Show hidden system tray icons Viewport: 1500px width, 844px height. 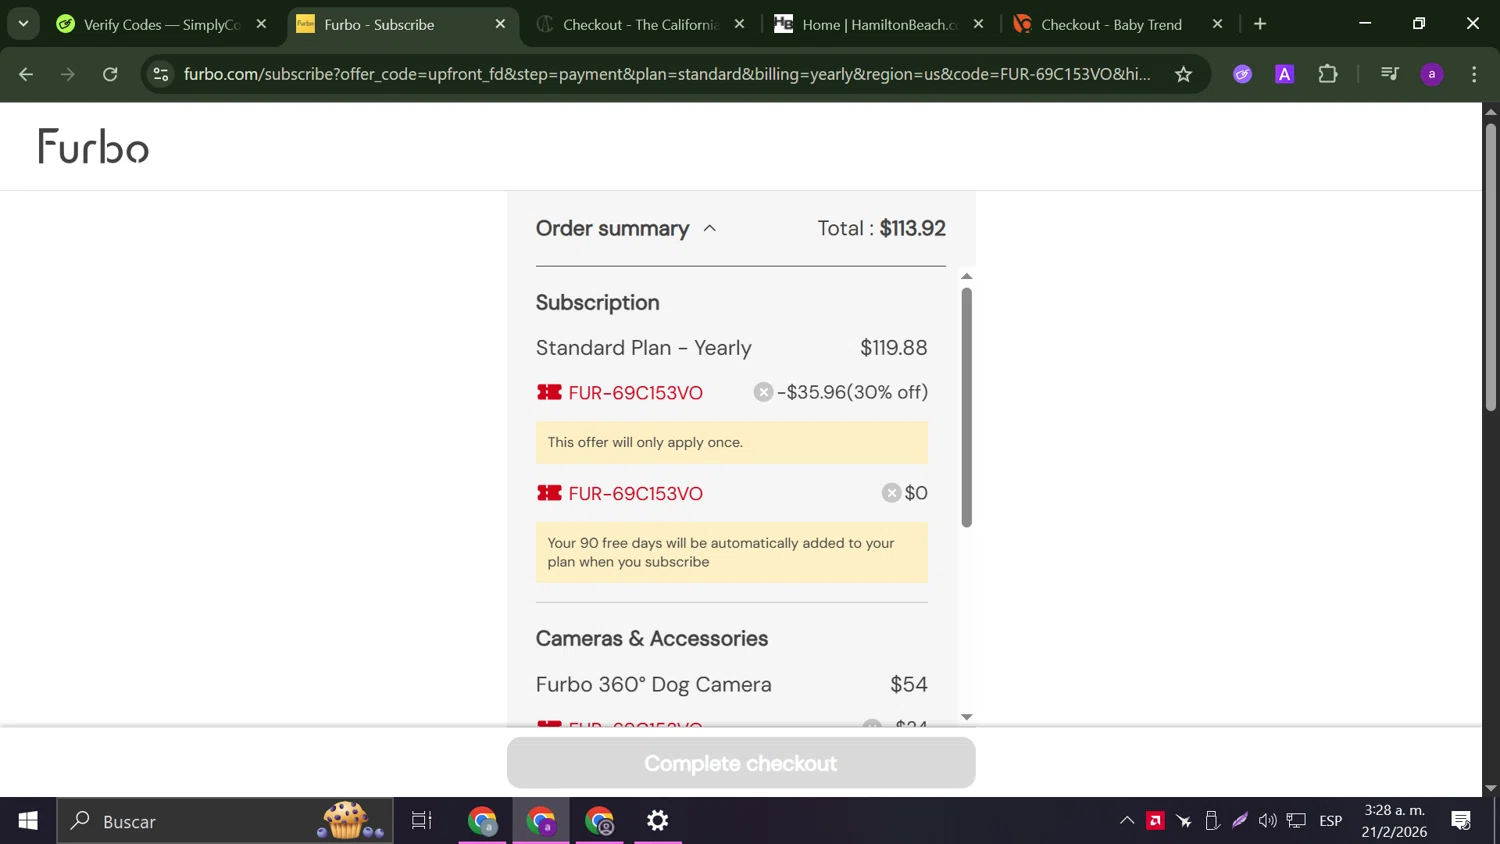pos(1127,821)
